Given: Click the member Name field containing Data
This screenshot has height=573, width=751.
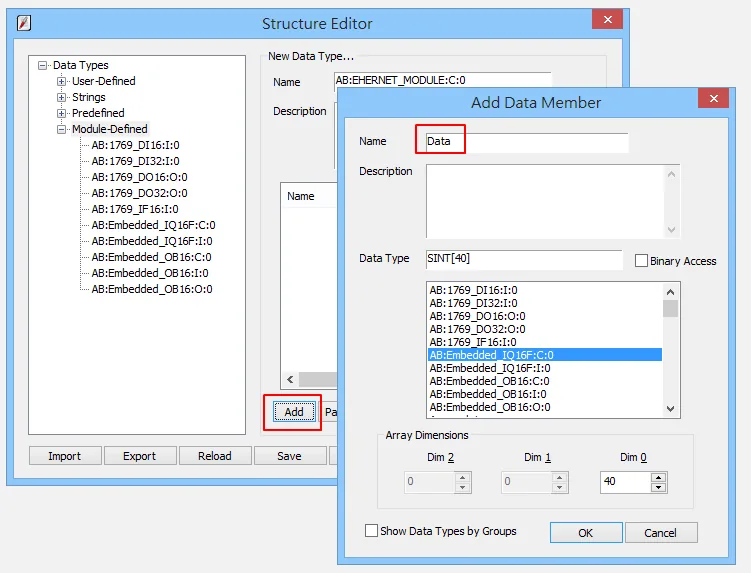Looking at the screenshot, I should [x=527, y=142].
